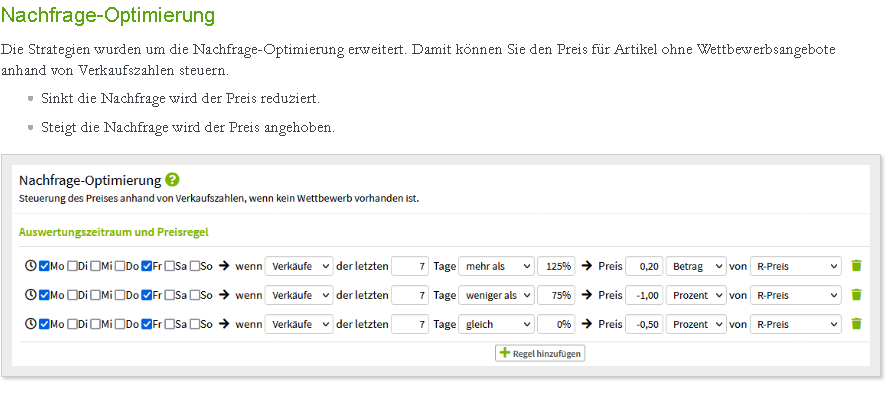Image resolution: width=886 pixels, height=403 pixels.
Task: Click the clock icon of the third rule
Action: [x=31, y=324]
